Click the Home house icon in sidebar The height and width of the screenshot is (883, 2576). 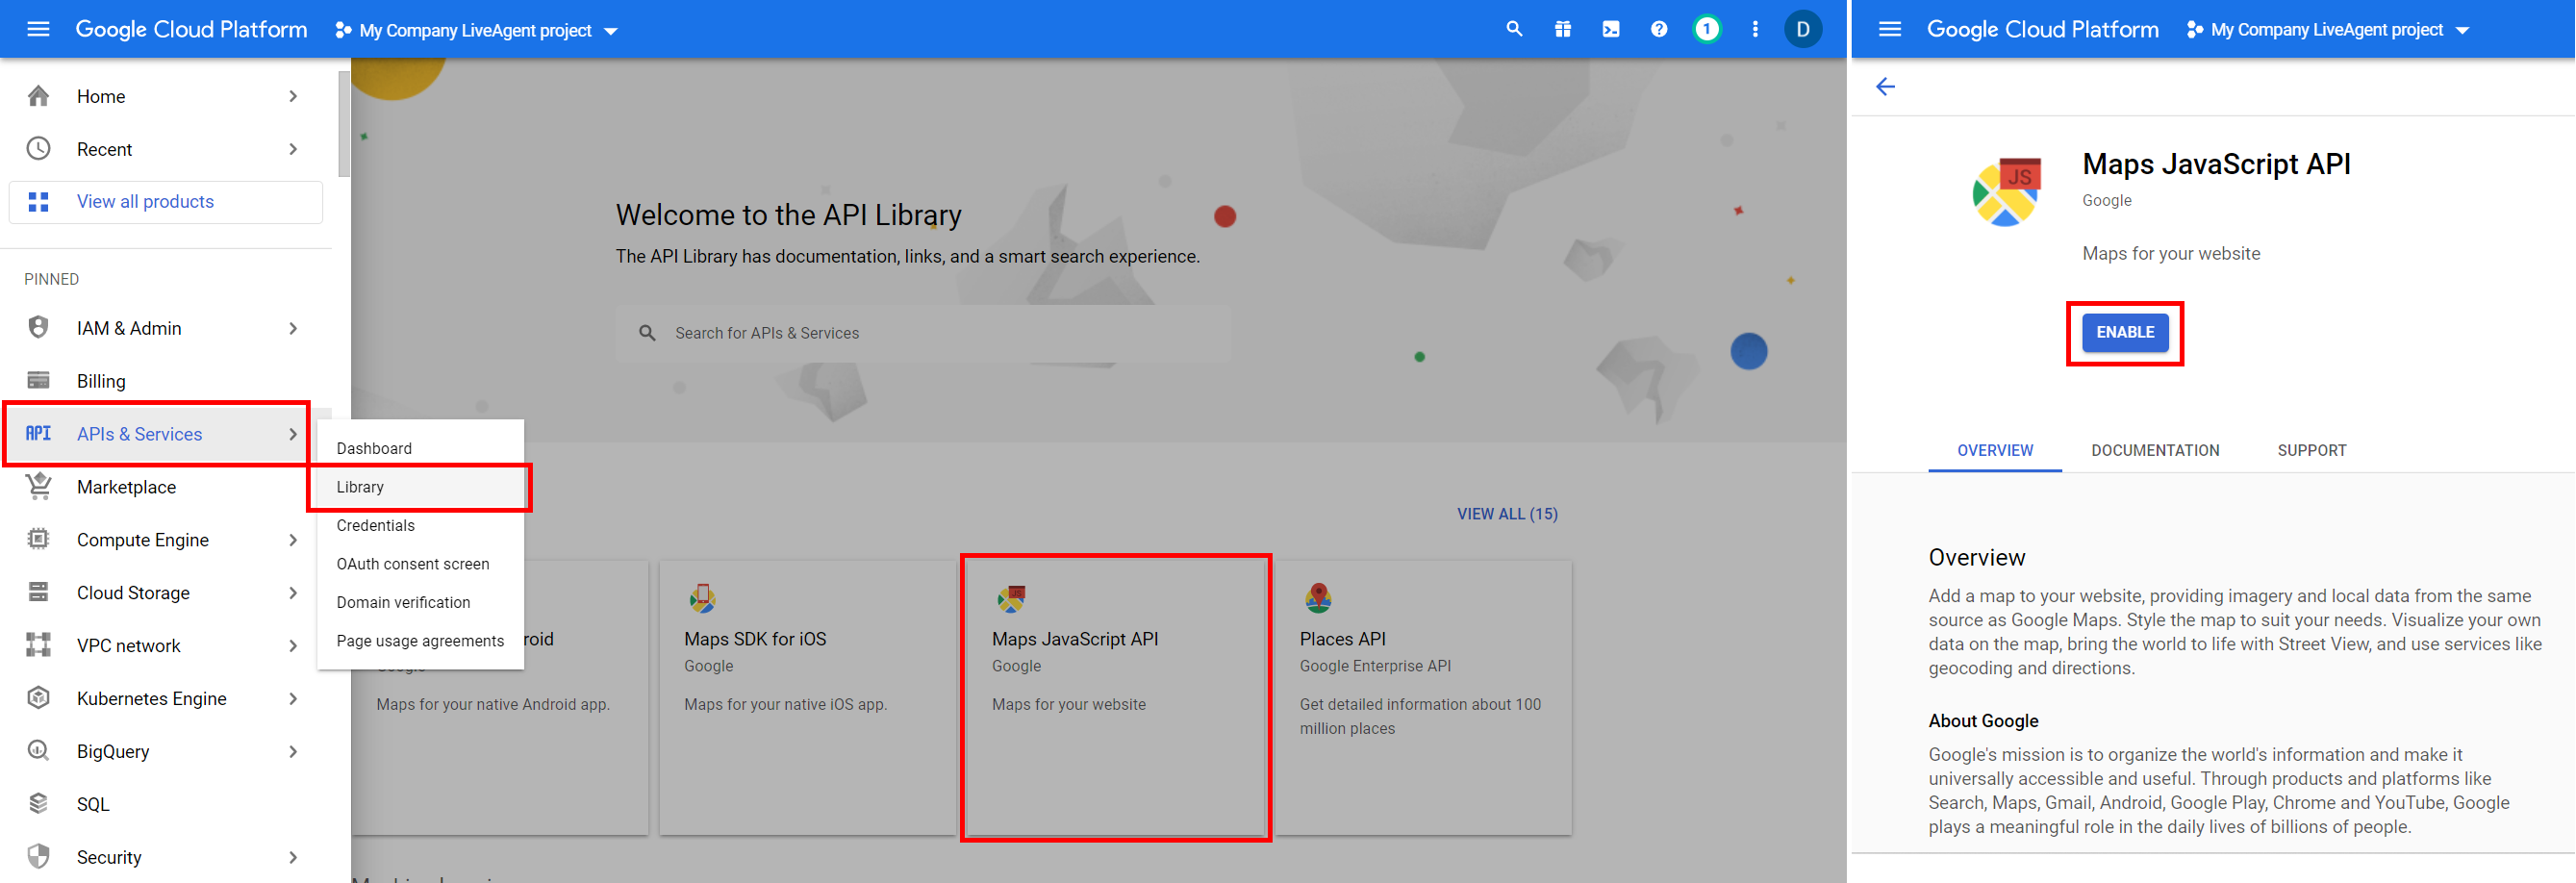[x=38, y=96]
